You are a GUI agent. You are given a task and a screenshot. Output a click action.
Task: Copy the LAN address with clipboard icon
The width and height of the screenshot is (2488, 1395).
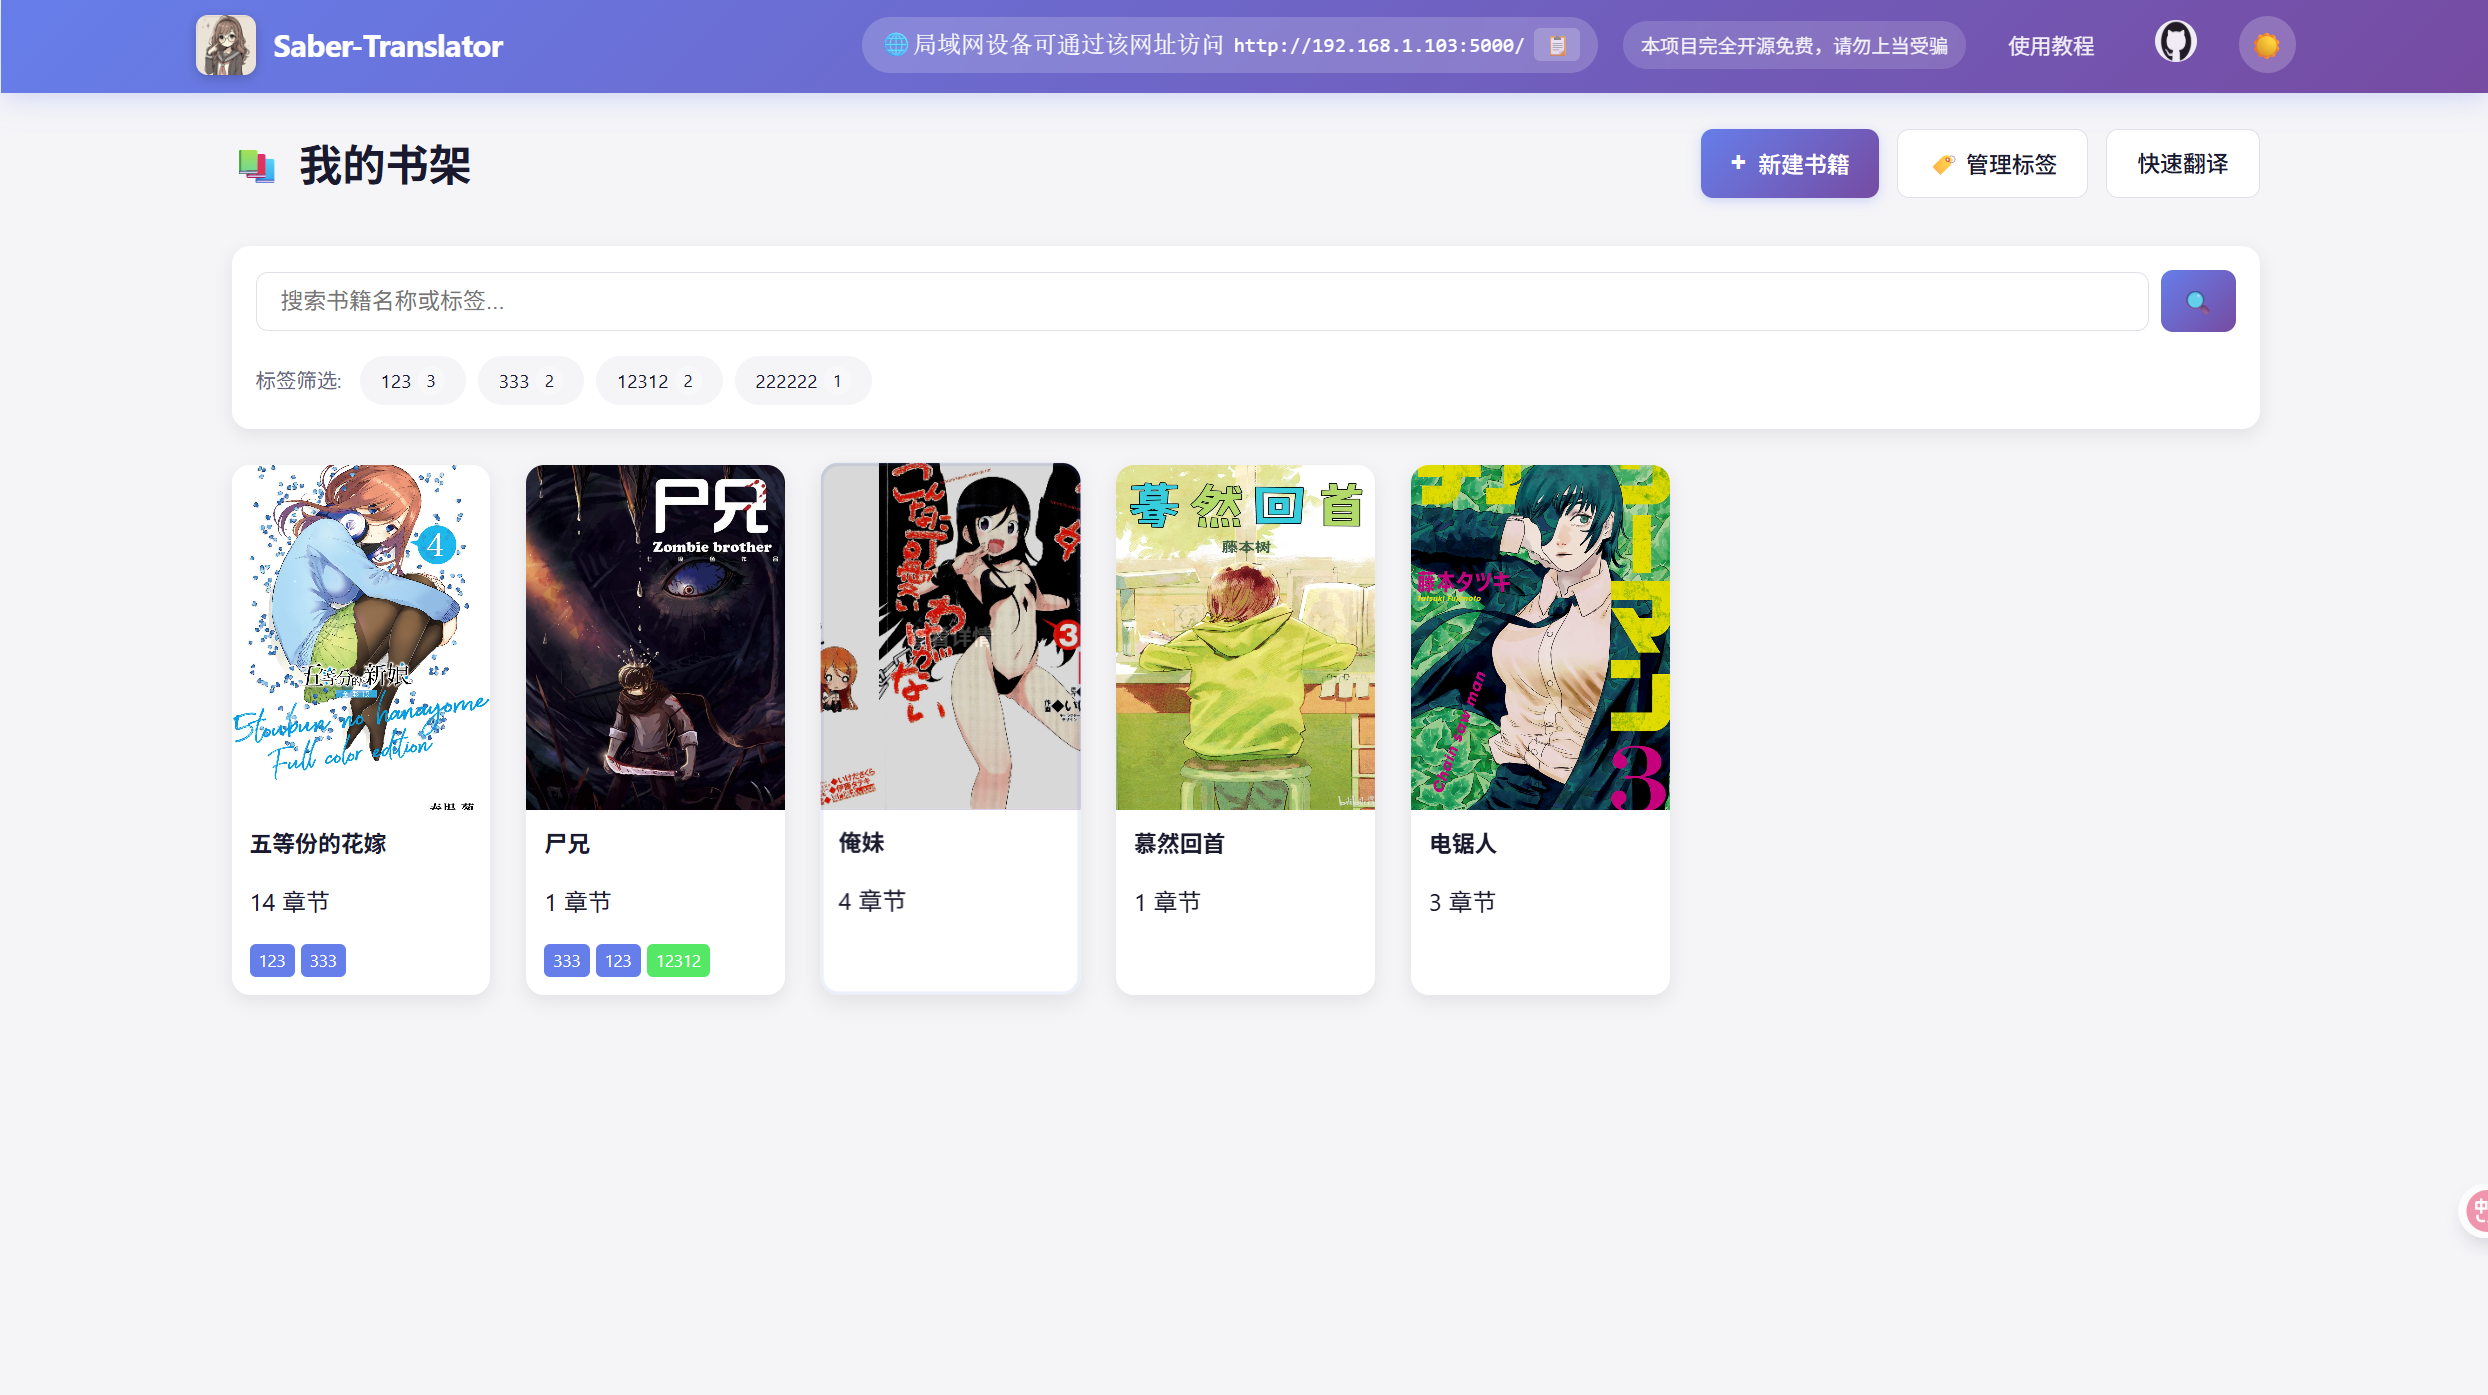click(x=1556, y=46)
